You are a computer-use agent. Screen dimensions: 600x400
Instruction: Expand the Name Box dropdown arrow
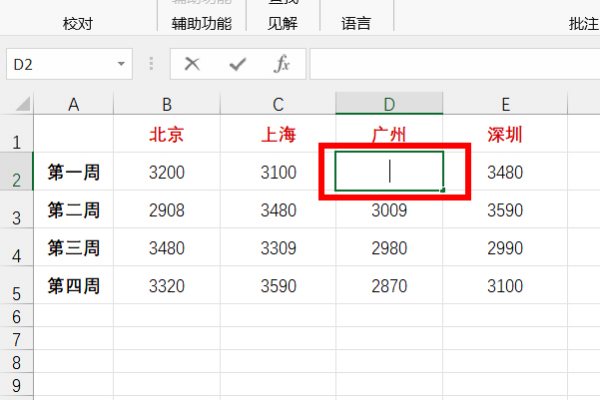coord(121,64)
